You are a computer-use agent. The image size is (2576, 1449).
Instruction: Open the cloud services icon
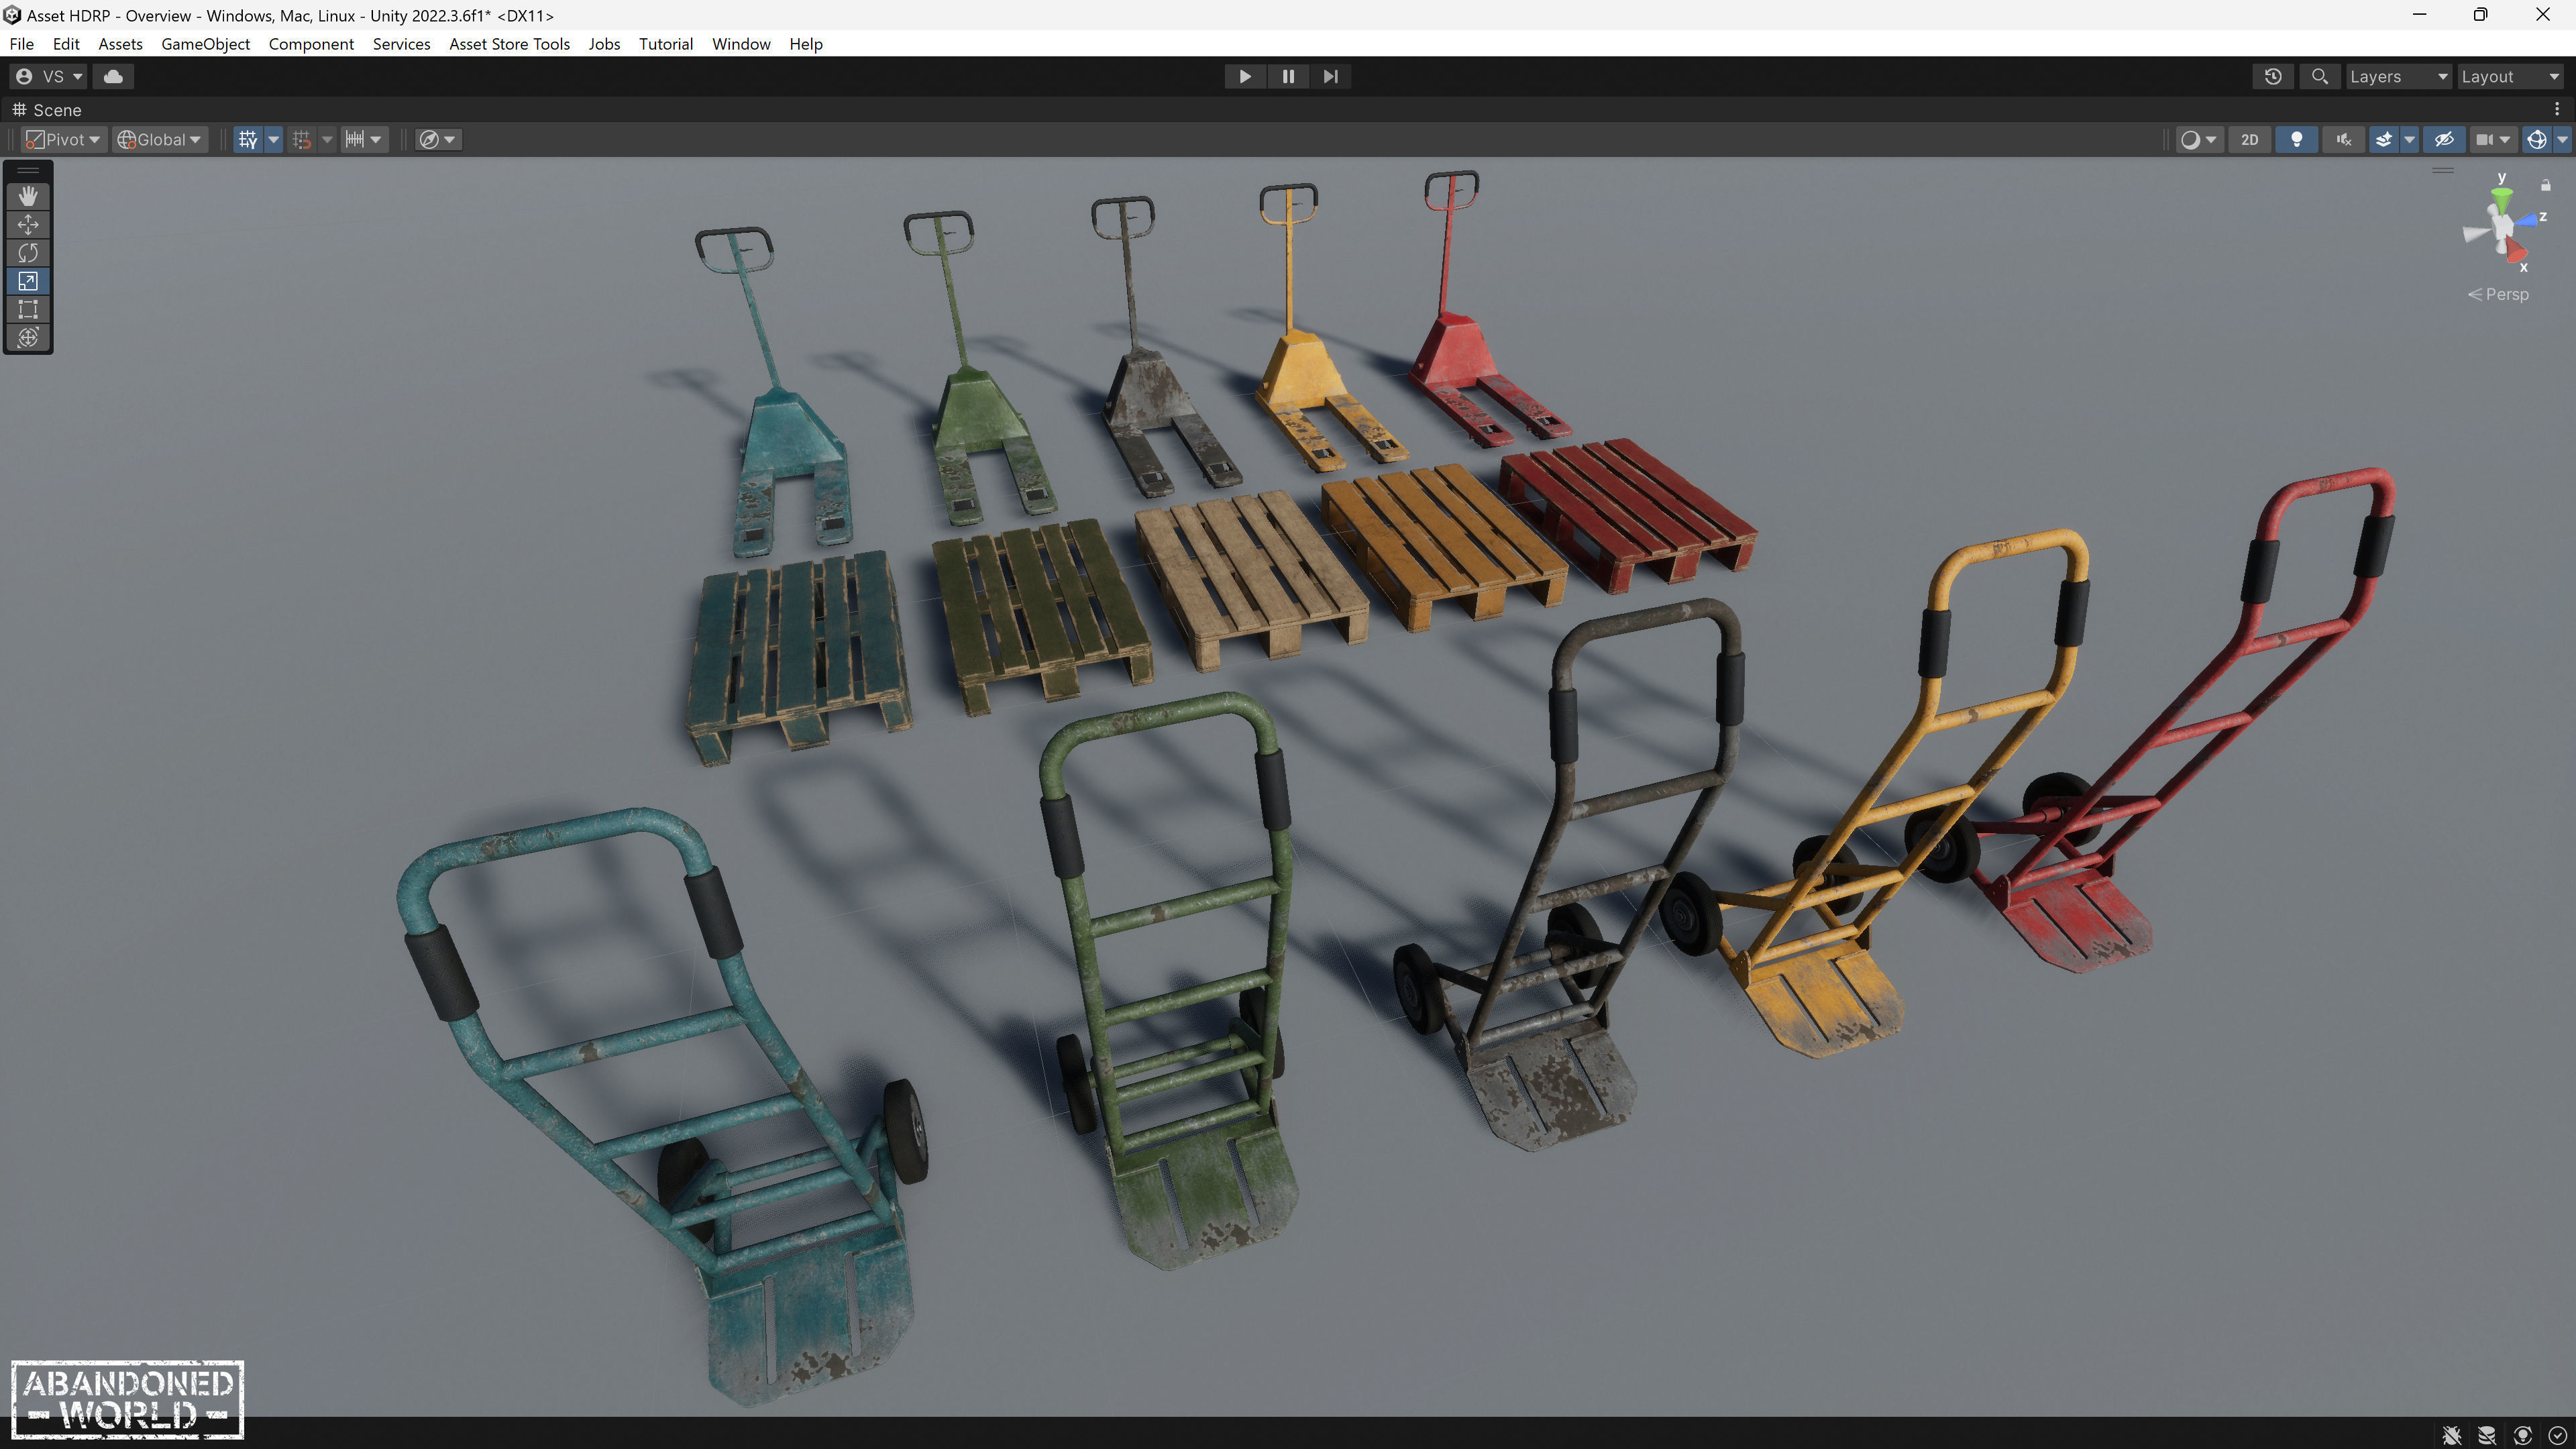point(113,76)
